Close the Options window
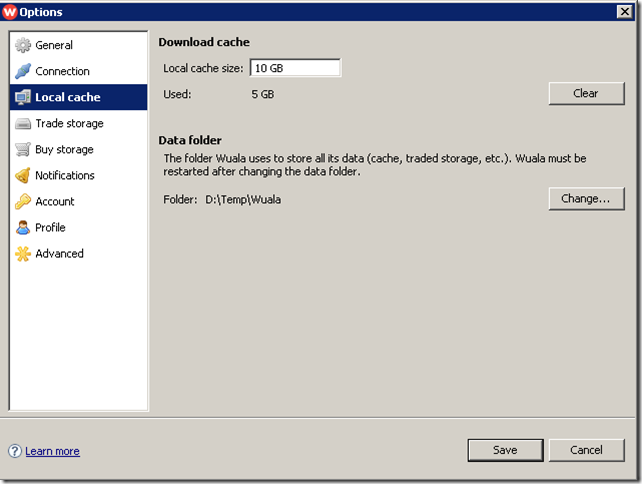Screen dimensions: 642x484 tap(625, 11)
